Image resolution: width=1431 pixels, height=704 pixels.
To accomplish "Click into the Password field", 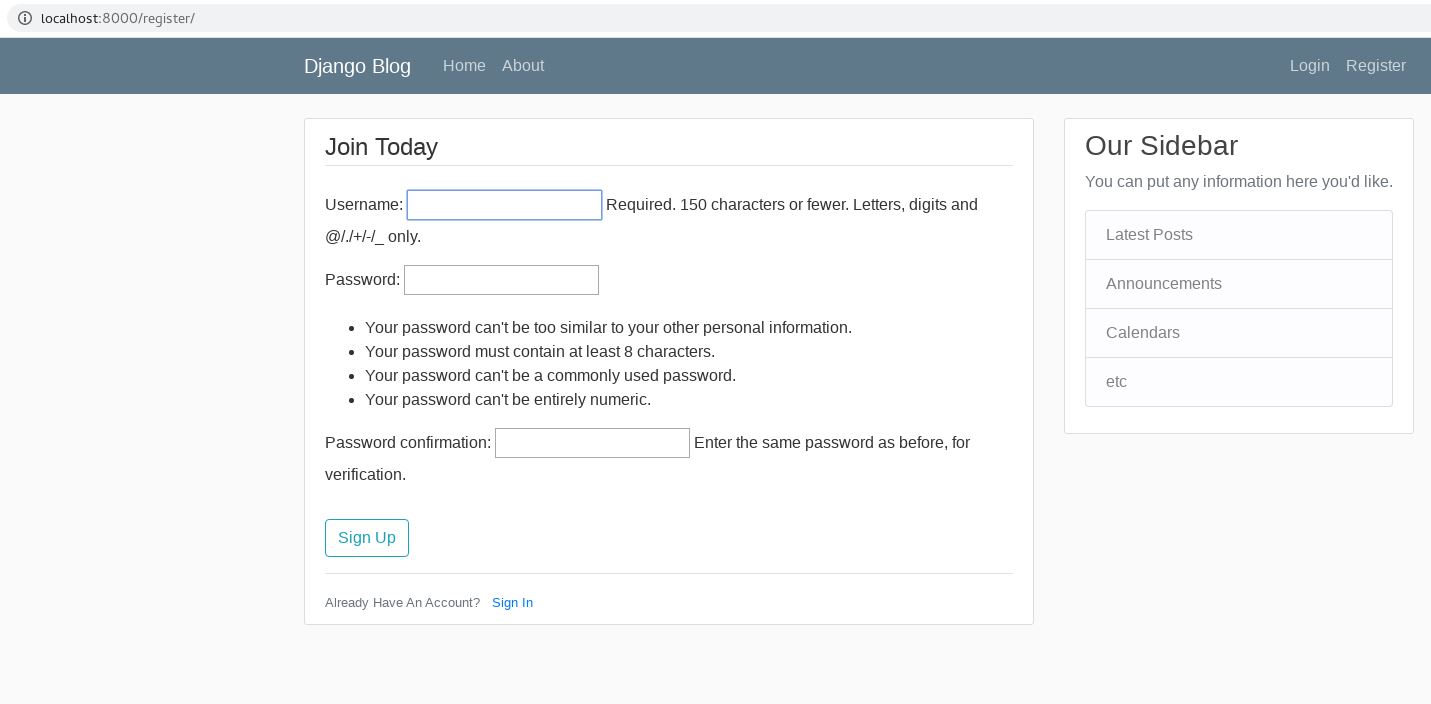I will [501, 280].
